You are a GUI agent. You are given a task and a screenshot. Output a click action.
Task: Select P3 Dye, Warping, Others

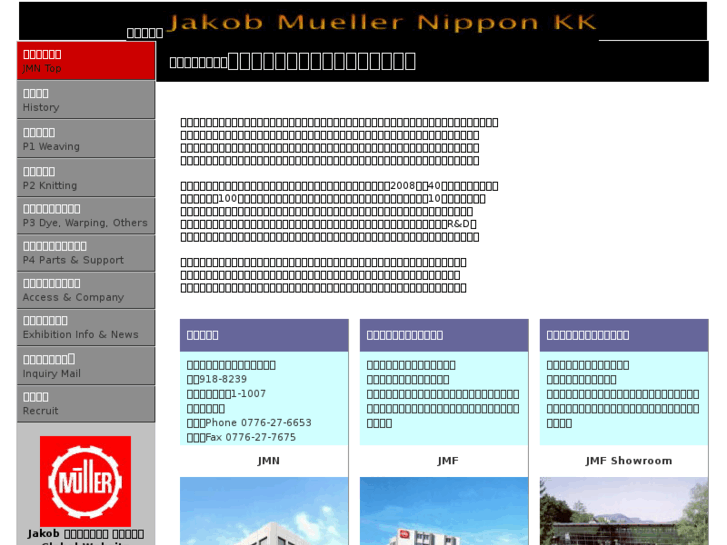click(86, 216)
